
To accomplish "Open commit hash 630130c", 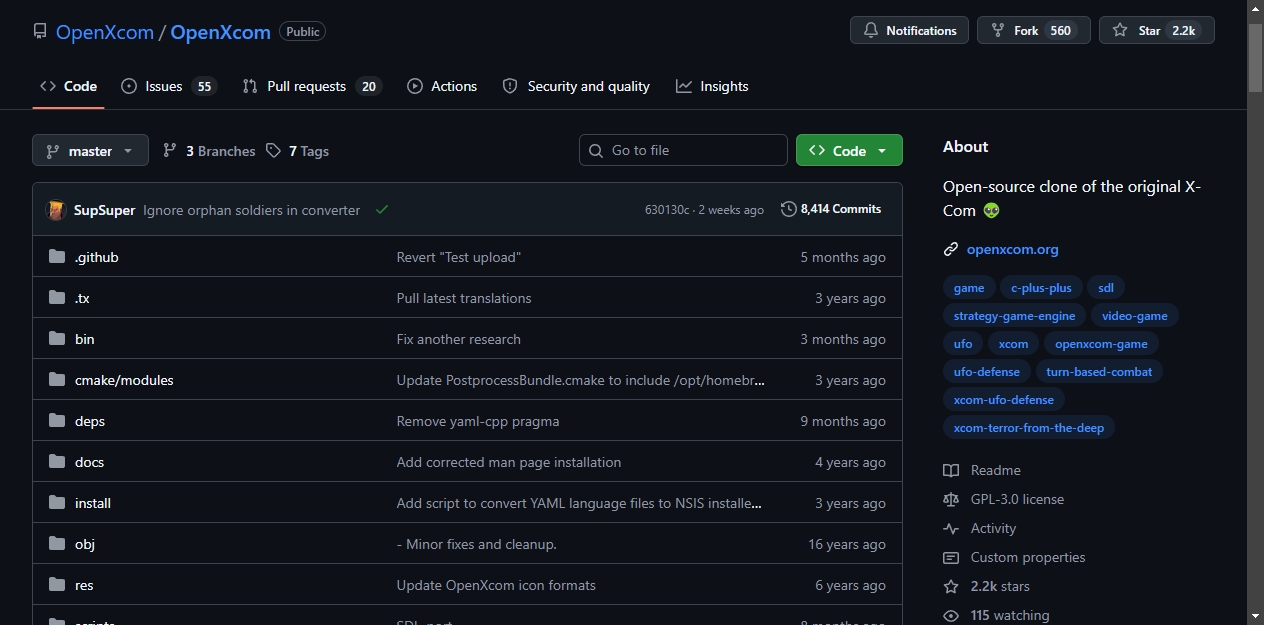I will [x=667, y=210].
